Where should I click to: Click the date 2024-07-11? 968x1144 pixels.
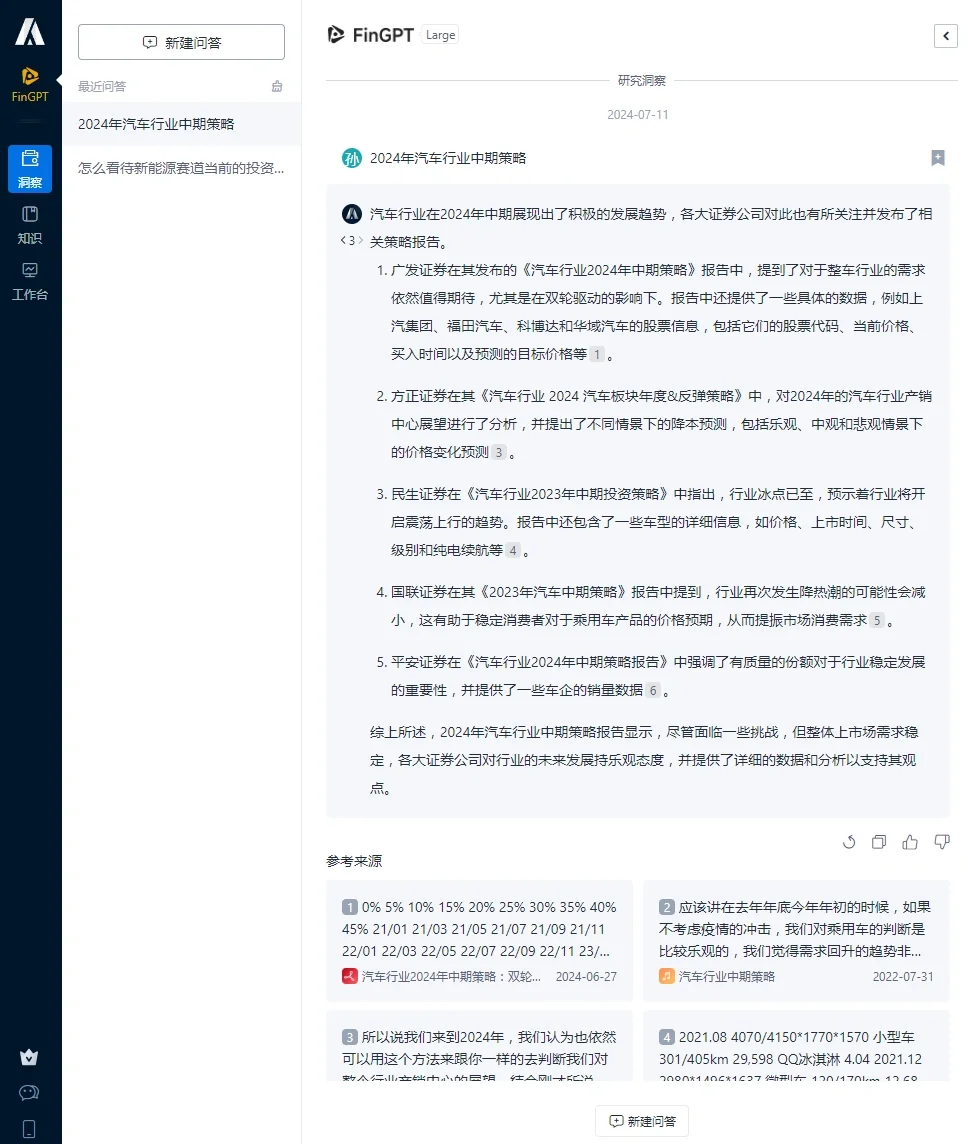pyautogui.click(x=638, y=115)
